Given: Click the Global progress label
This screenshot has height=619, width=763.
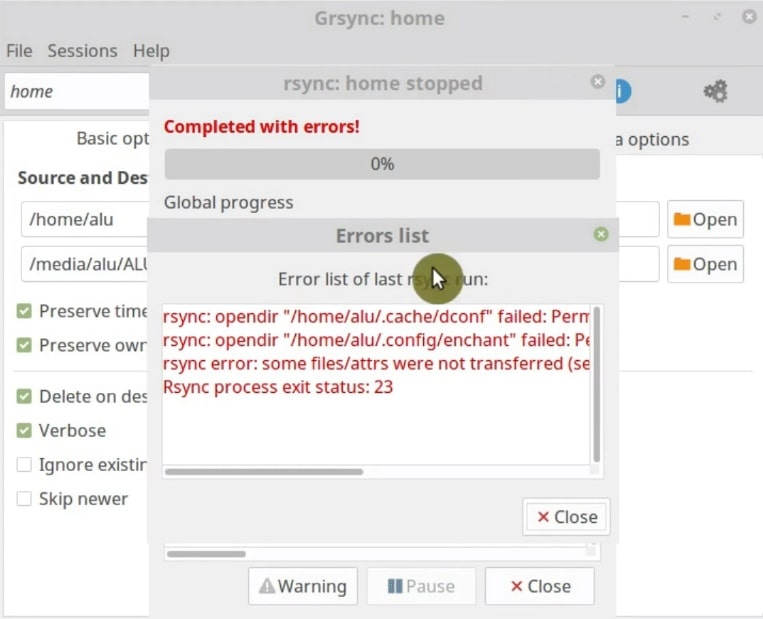Looking at the screenshot, I should click(229, 202).
